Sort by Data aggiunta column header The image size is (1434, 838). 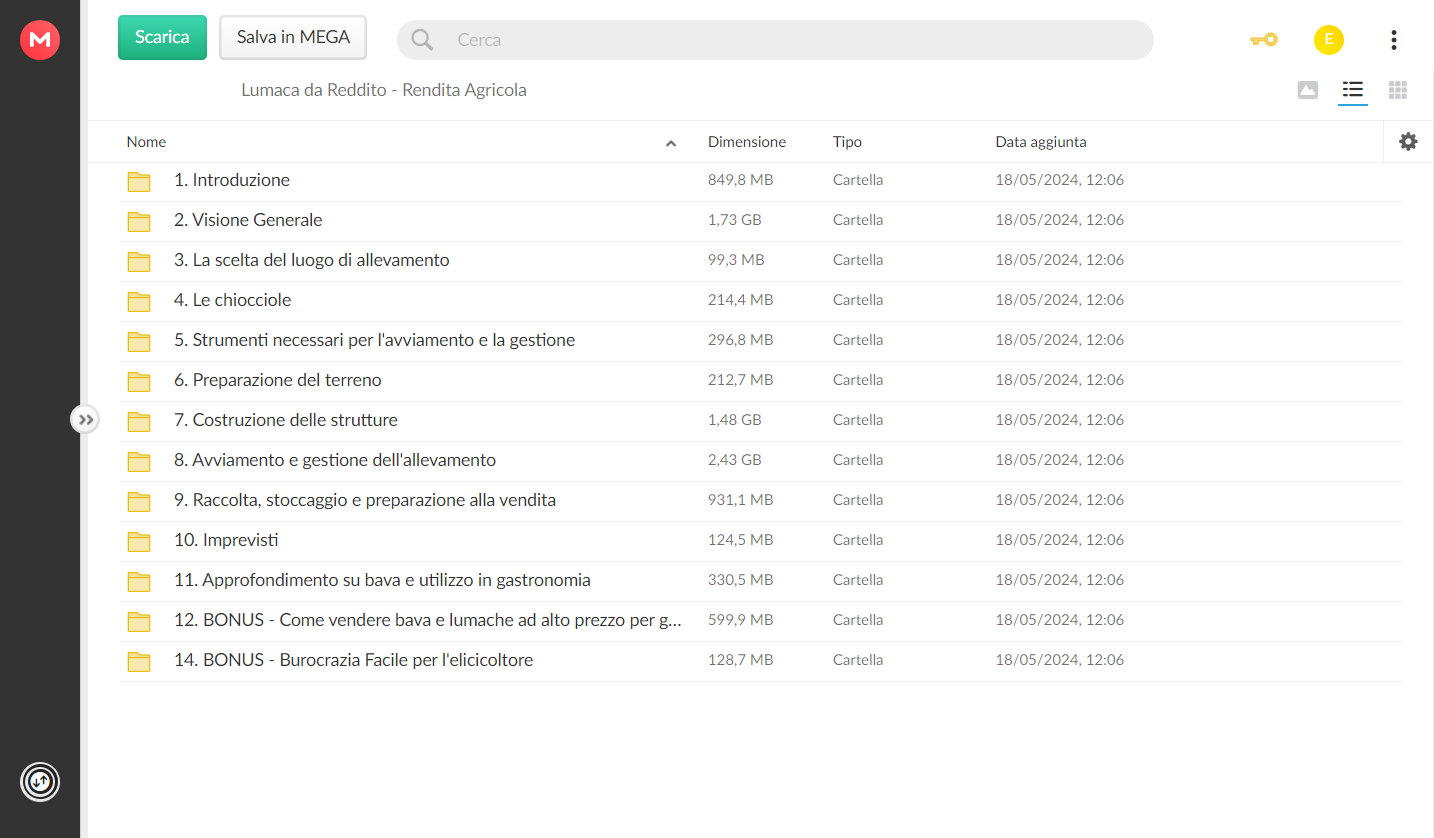[1041, 142]
